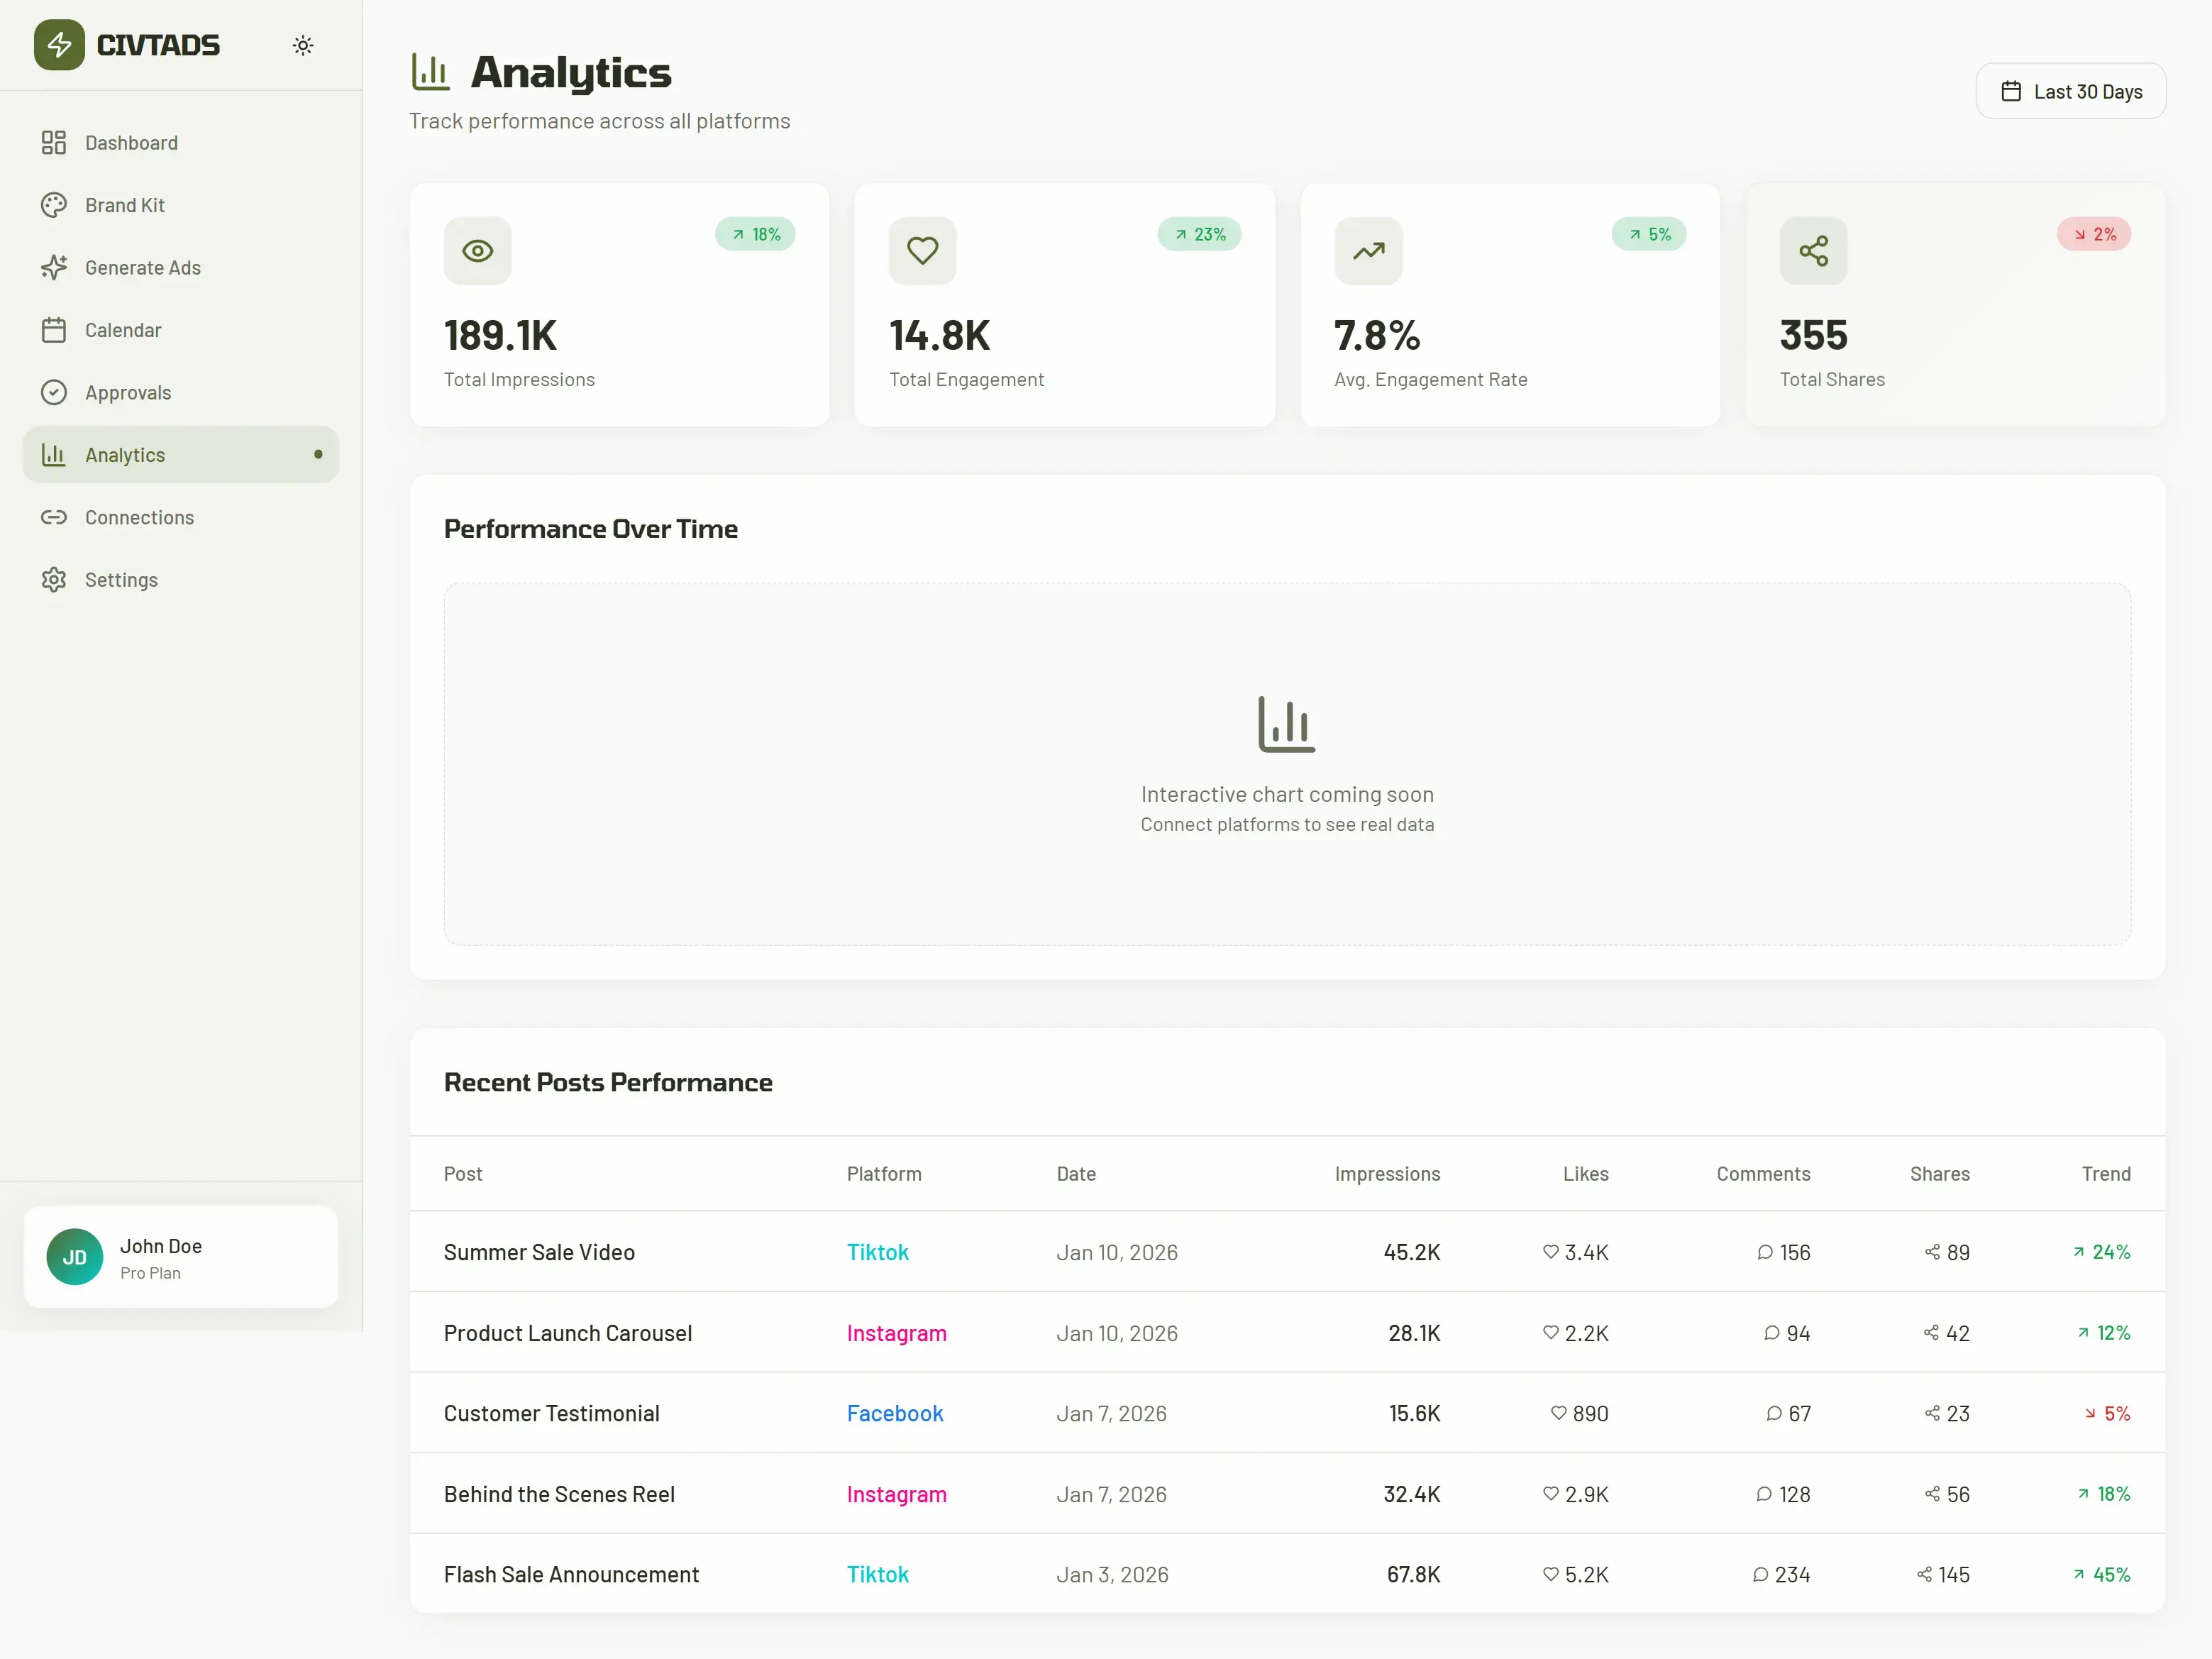Open Tiktok link for Summer Sale Video

click(877, 1251)
